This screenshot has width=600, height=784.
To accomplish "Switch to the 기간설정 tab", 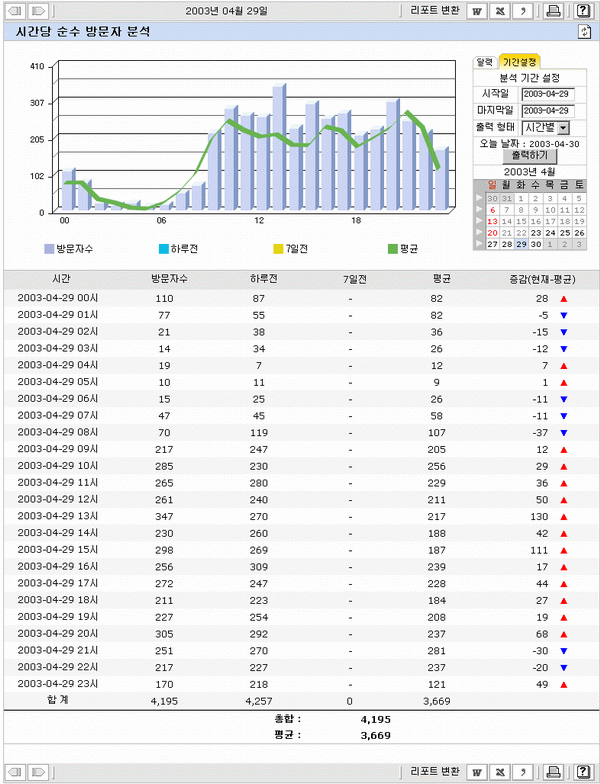I will coord(520,62).
